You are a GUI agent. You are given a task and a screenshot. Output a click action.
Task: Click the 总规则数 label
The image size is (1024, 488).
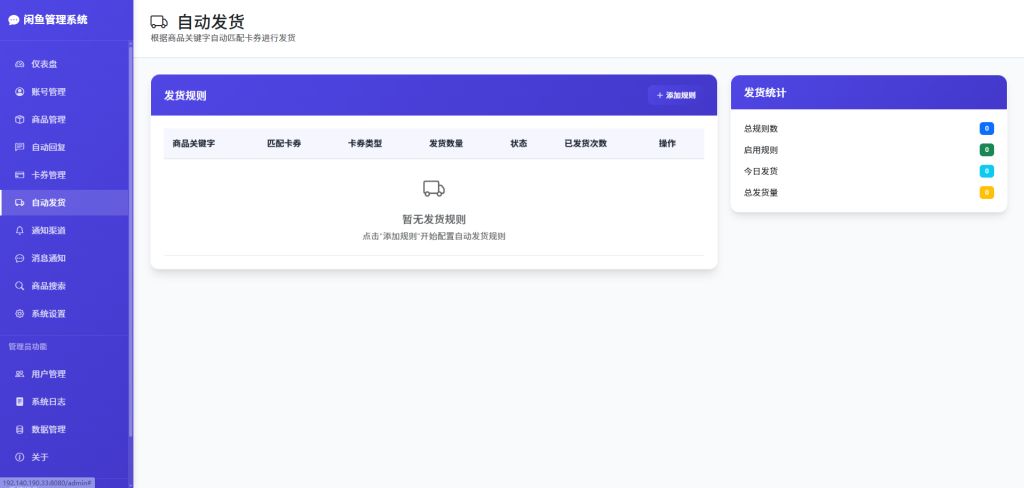(761, 129)
